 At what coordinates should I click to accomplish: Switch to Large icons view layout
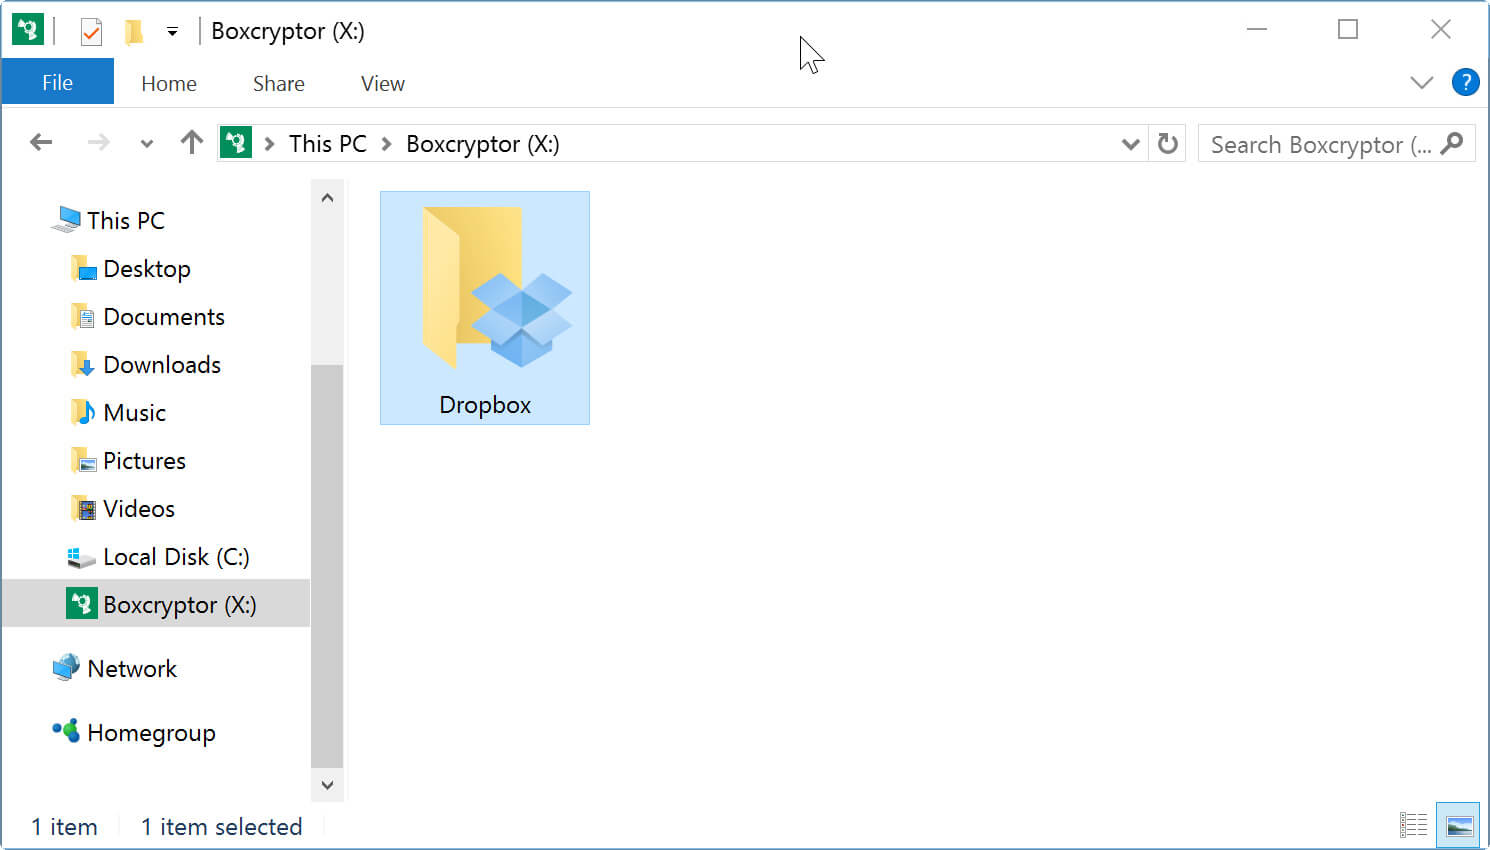pos(1459,826)
